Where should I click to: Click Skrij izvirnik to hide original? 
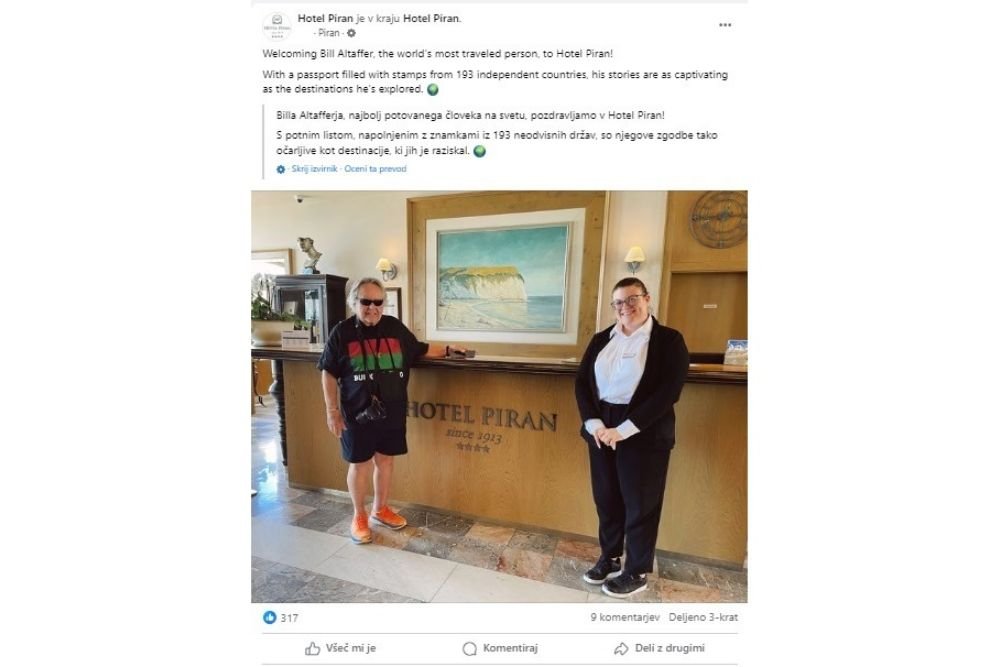[x=314, y=169]
